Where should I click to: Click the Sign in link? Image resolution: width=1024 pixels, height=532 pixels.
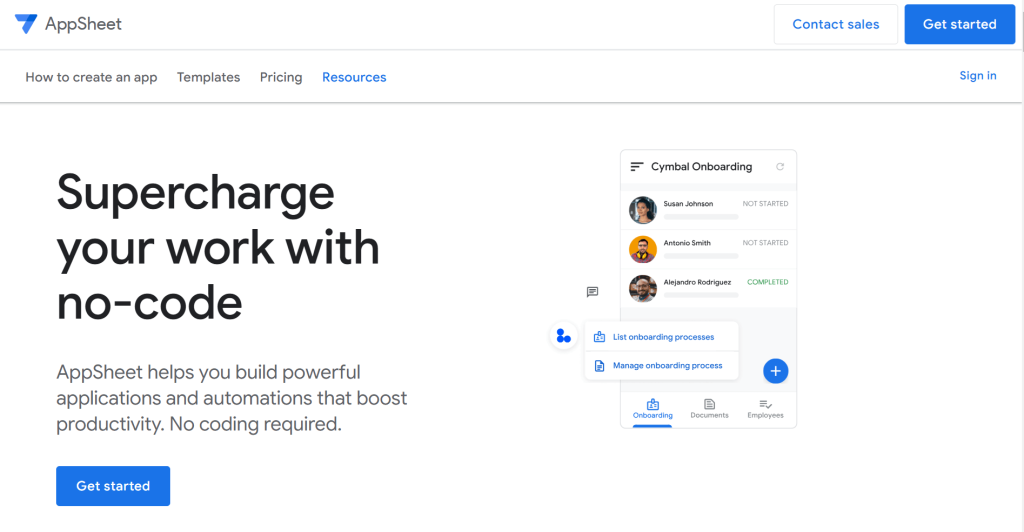[978, 76]
